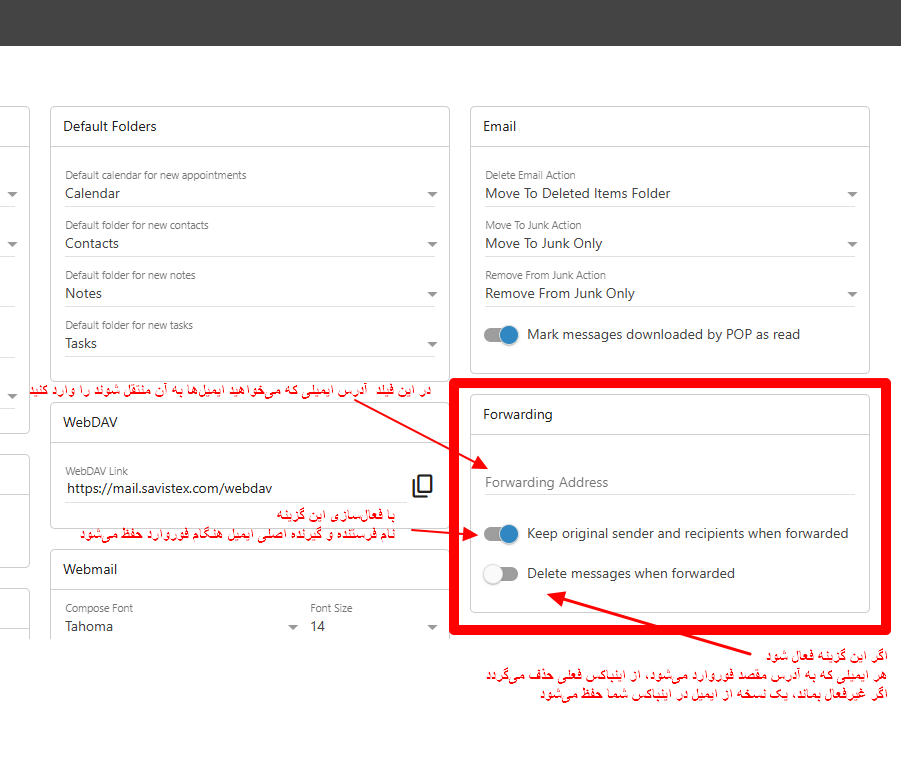Open the Remove From Junk Action dropdown

coord(852,293)
